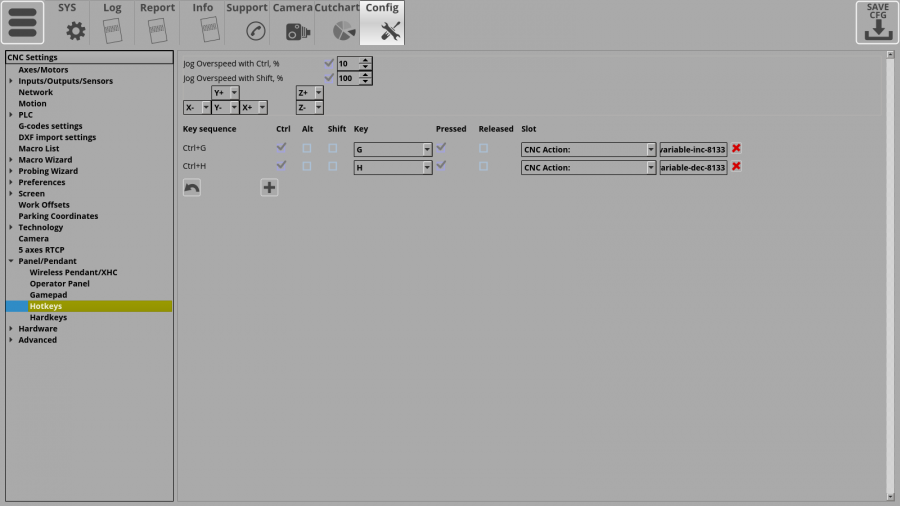Delete the Ctrl+G hotkey row
Viewport: 900px width, 506px height.
(736, 148)
